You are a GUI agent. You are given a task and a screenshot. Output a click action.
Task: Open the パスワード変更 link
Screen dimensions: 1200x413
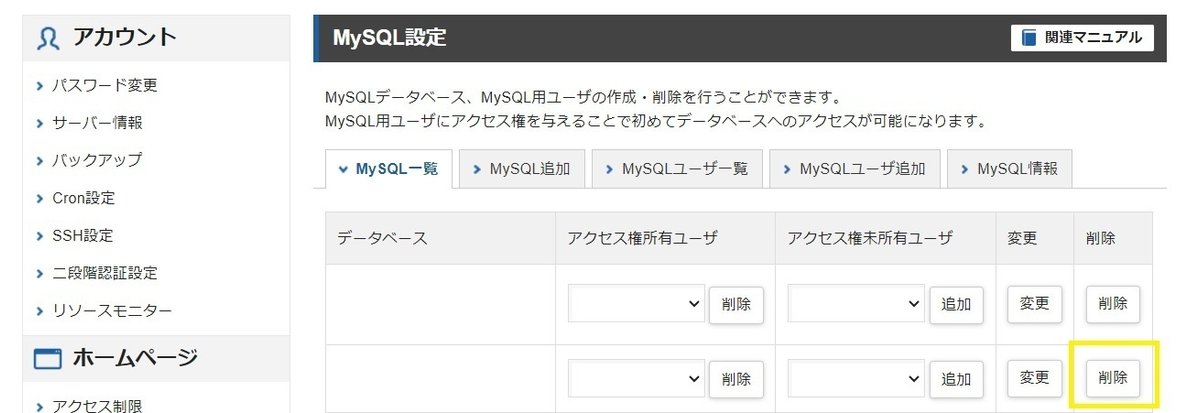105,85
